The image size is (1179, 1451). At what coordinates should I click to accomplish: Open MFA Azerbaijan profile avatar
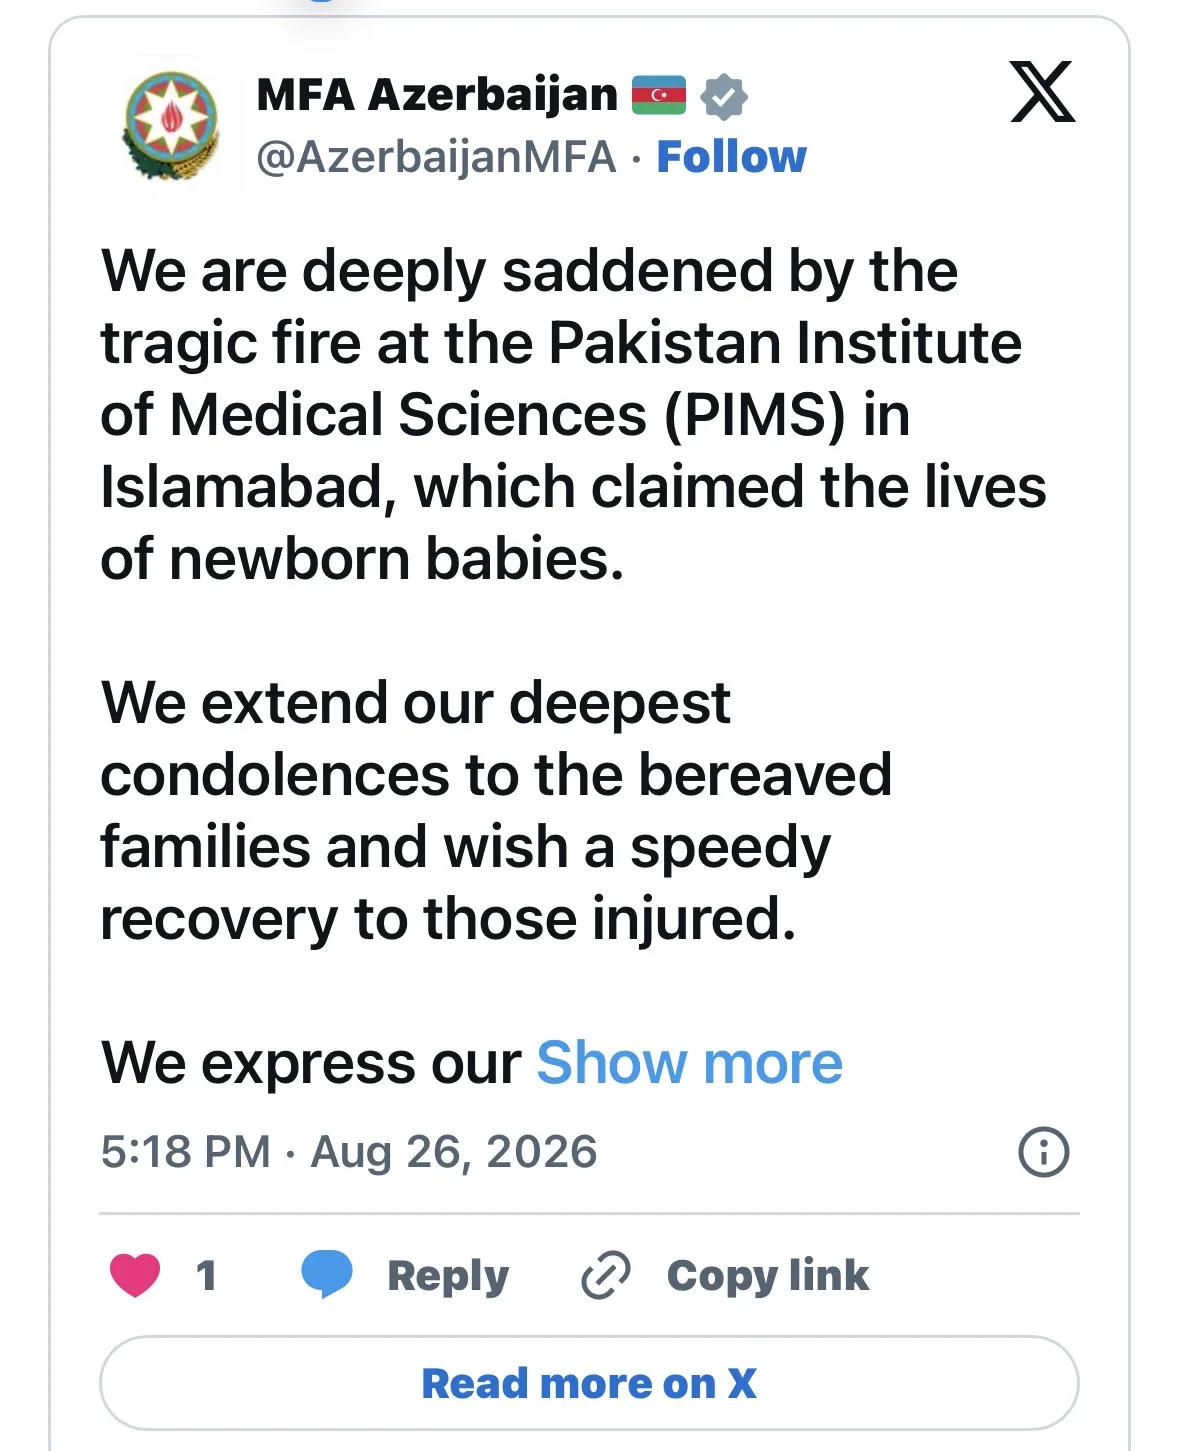171,125
